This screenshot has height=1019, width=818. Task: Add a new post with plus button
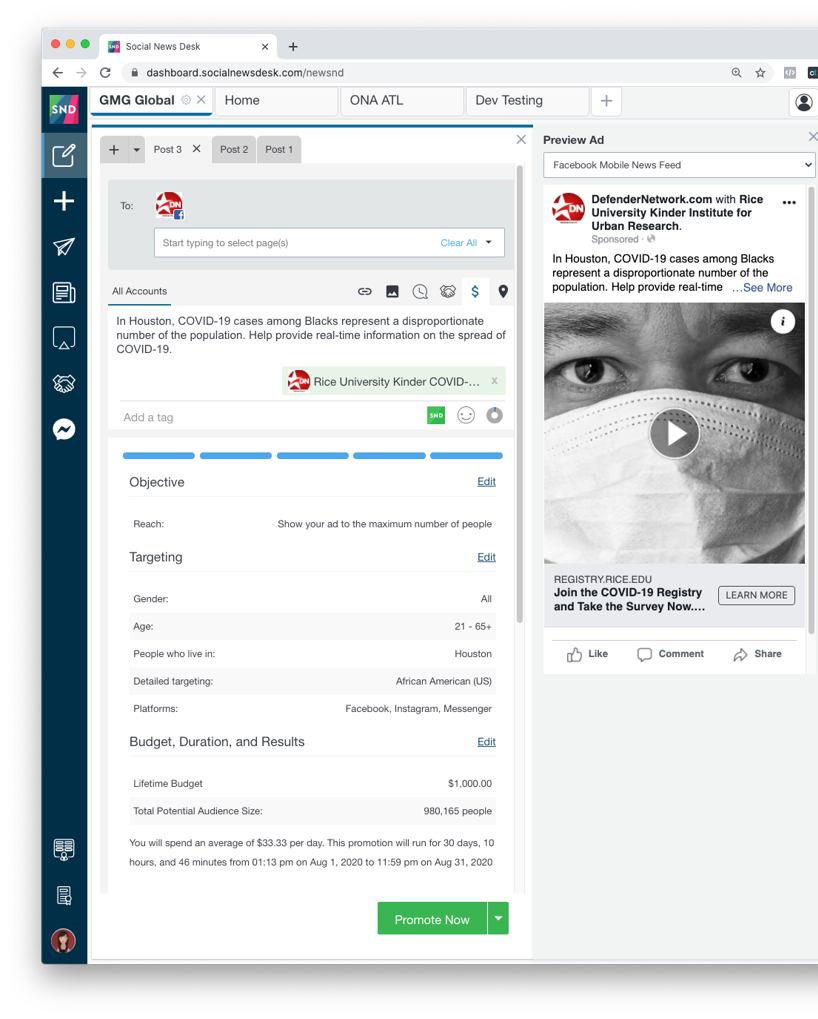[x=114, y=149]
